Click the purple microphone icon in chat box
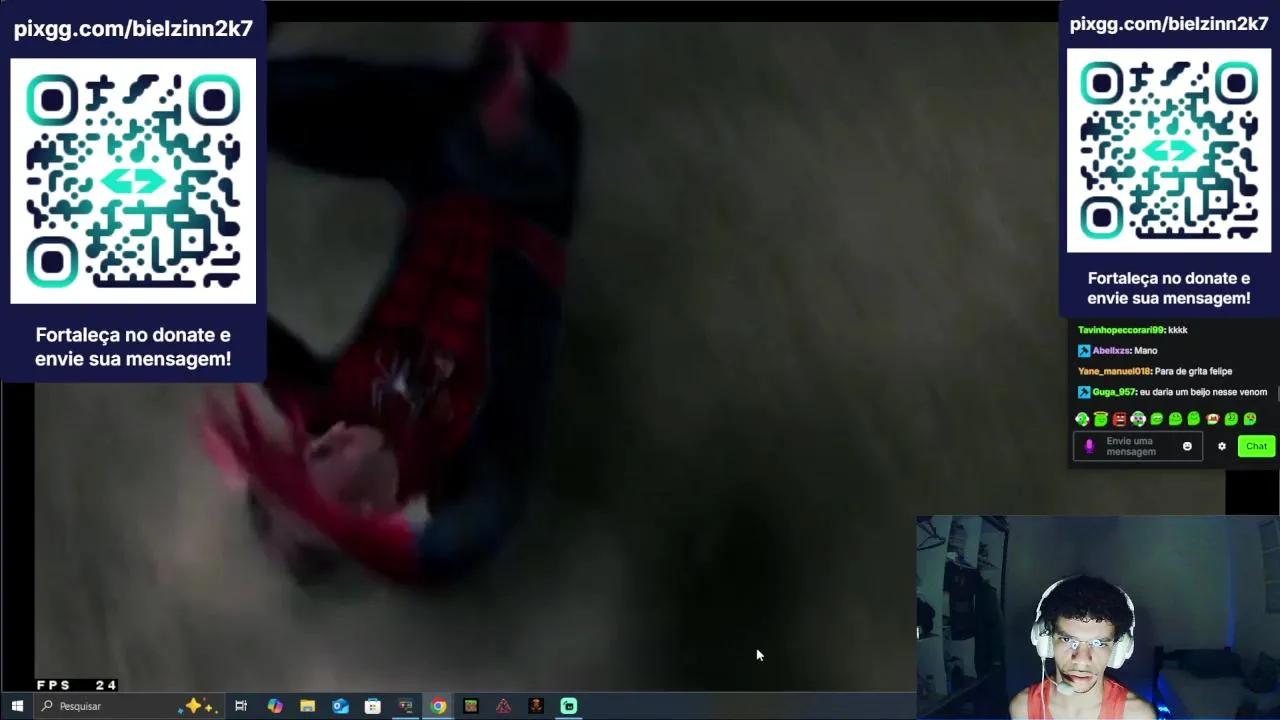Screen dimensions: 1280x720 click(x=1090, y=446)
